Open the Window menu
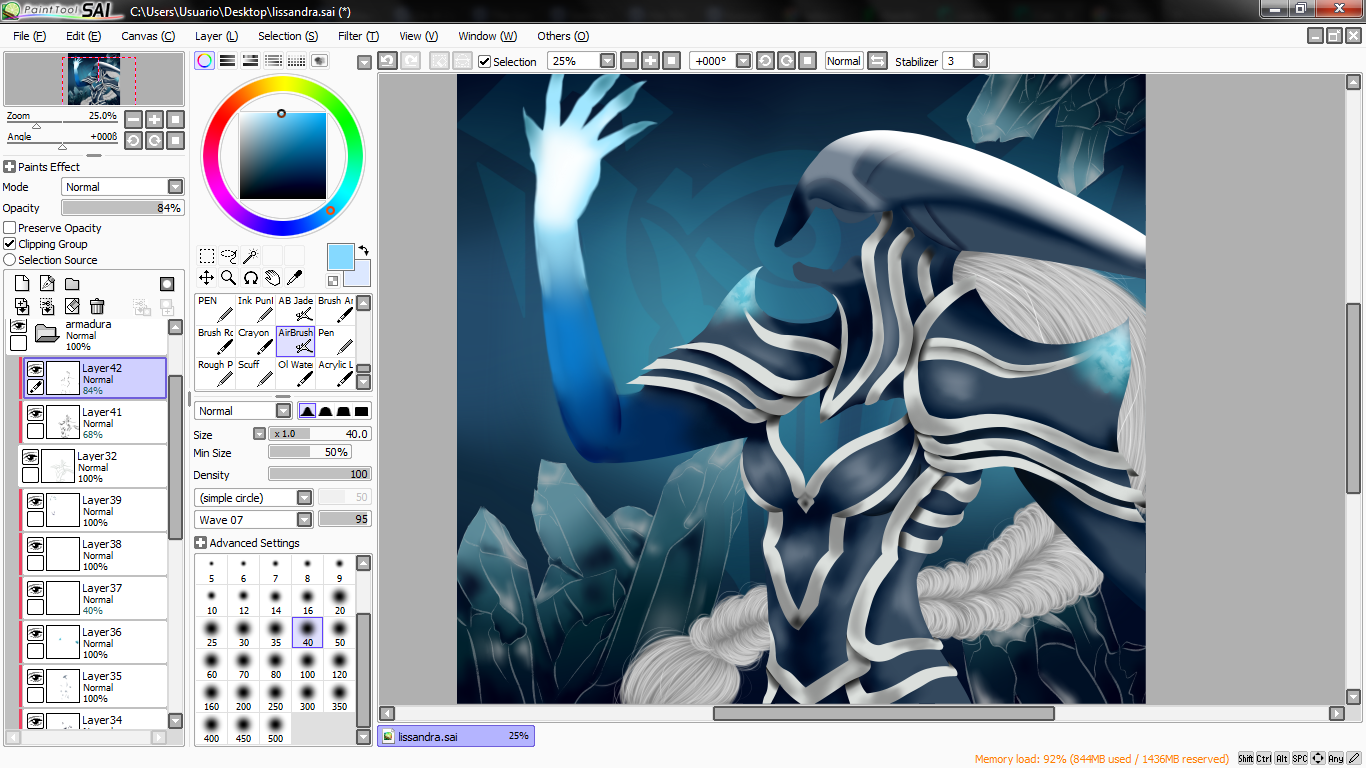Screen dimensions: 1366x768 [487, 36]
